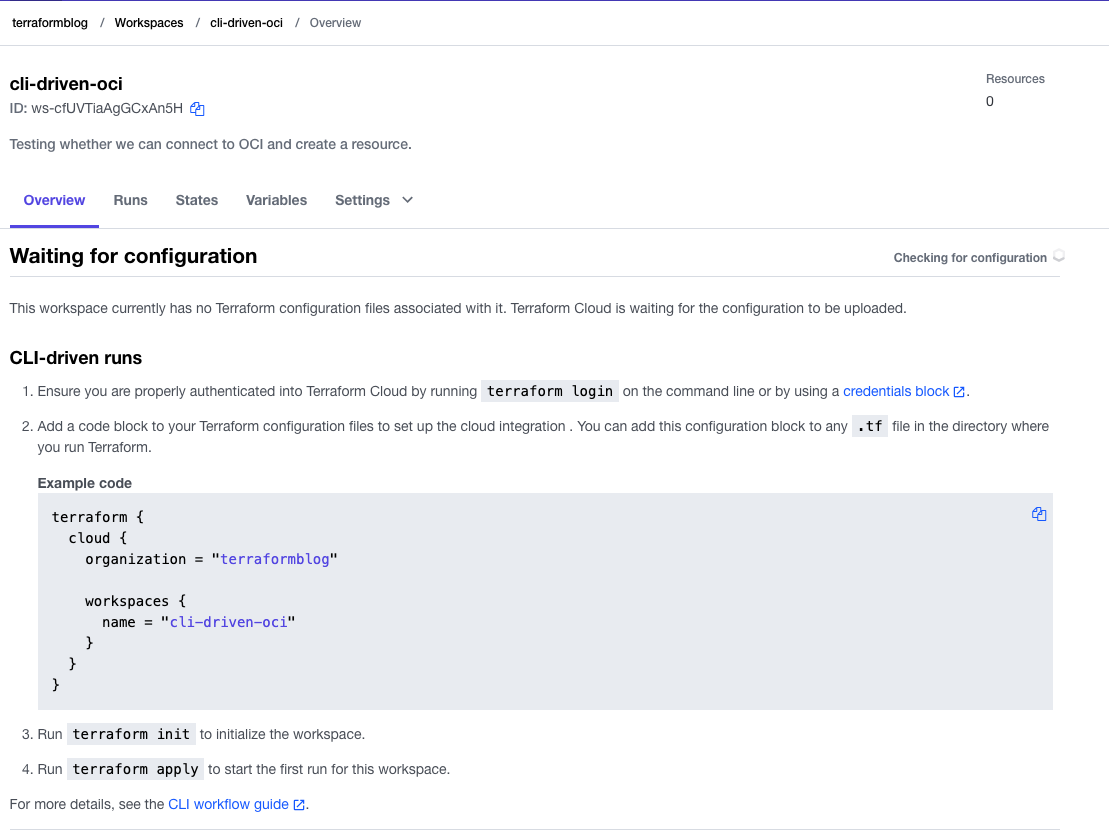
Task: Expand the Settings dropdown chevron
Action: coord(407,200)
